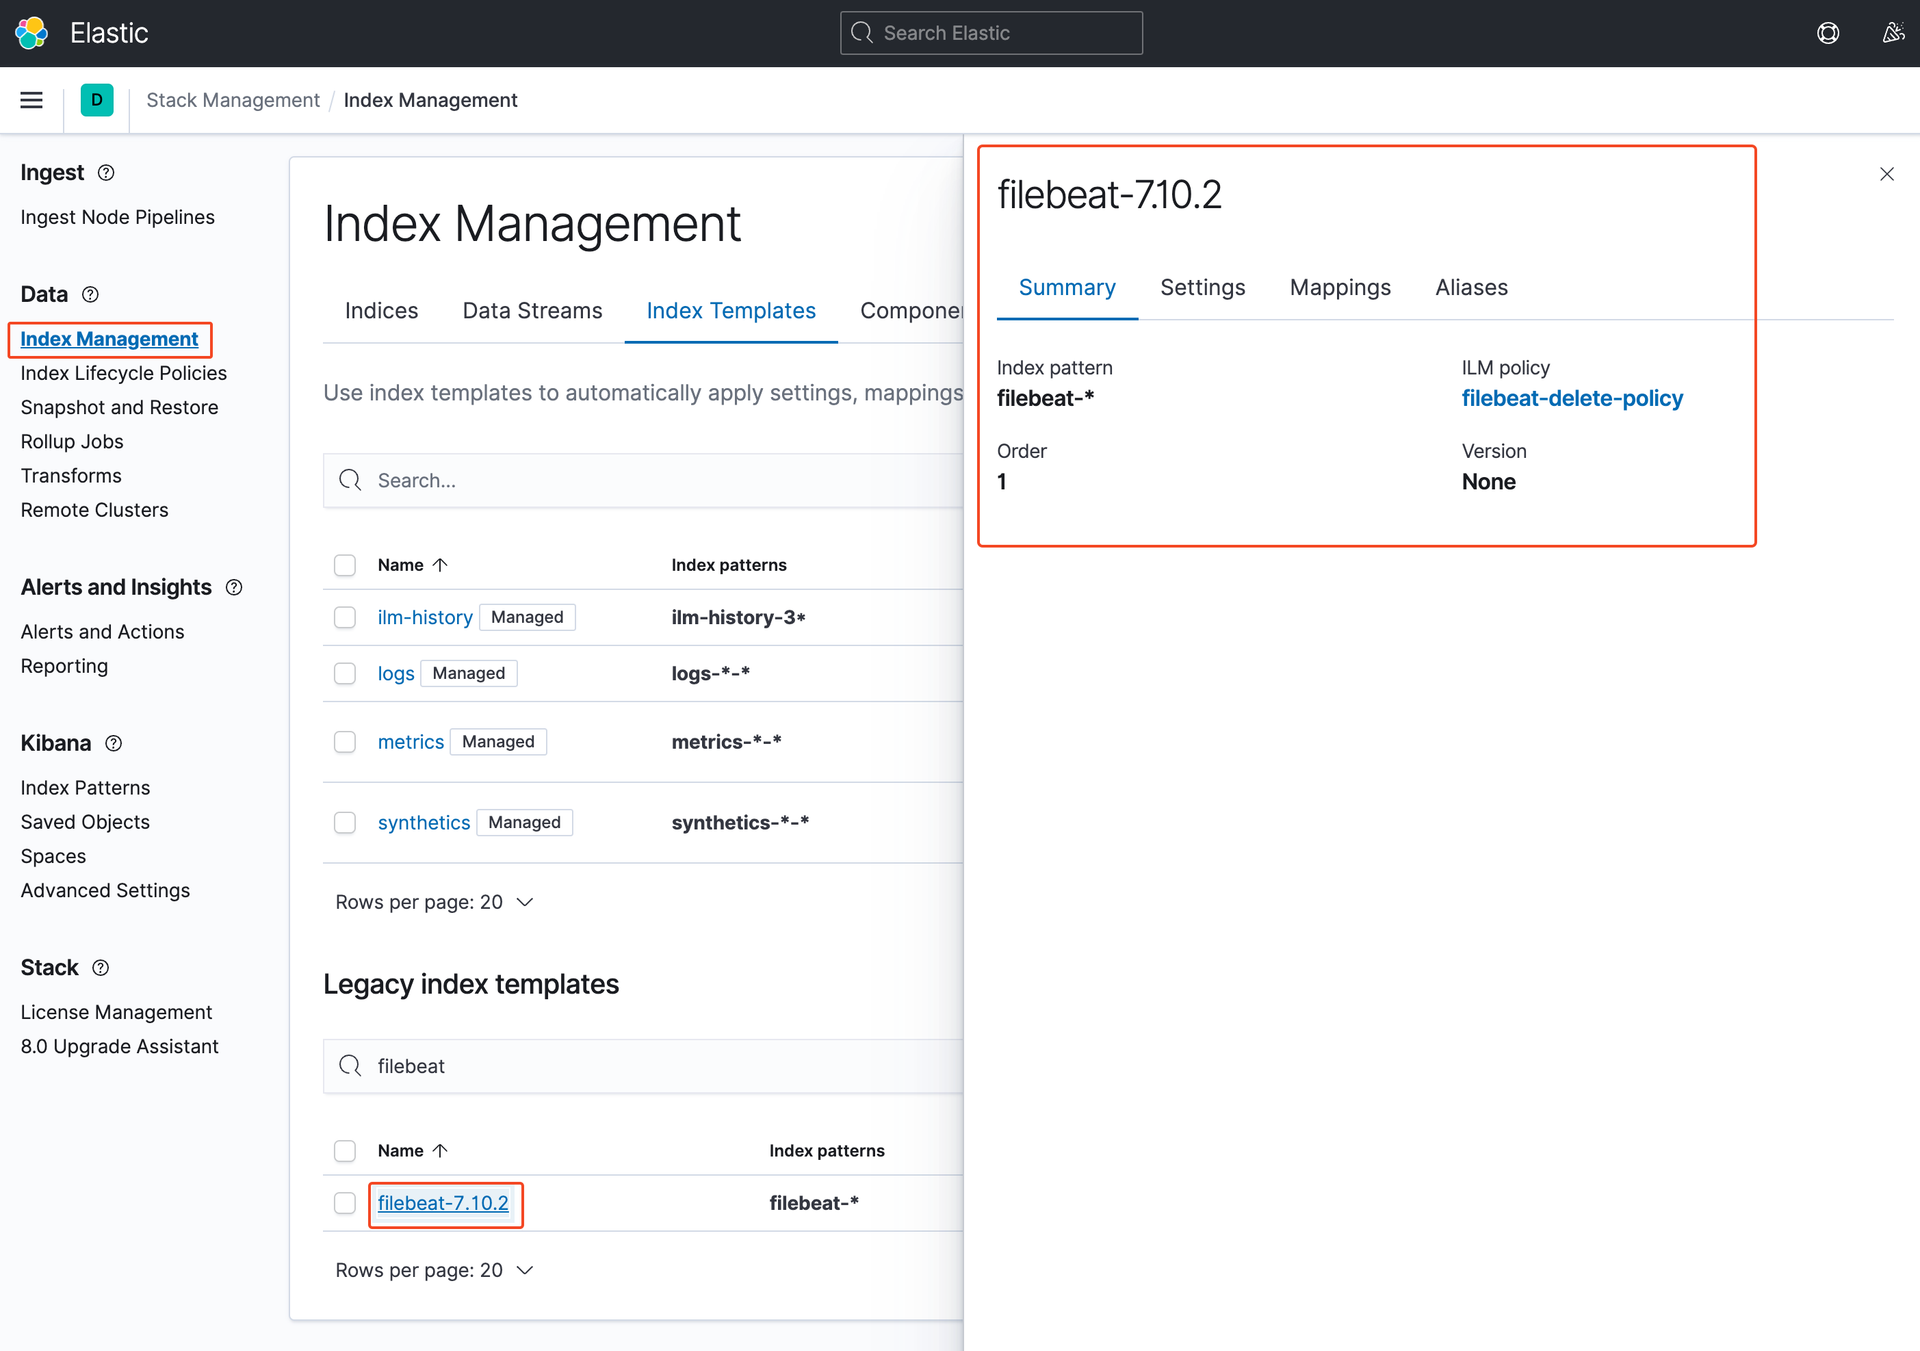Viewport: 1920px width, 1351px height.
Task: Check the ilm-history template checkbox
Action: coord(345,617)
